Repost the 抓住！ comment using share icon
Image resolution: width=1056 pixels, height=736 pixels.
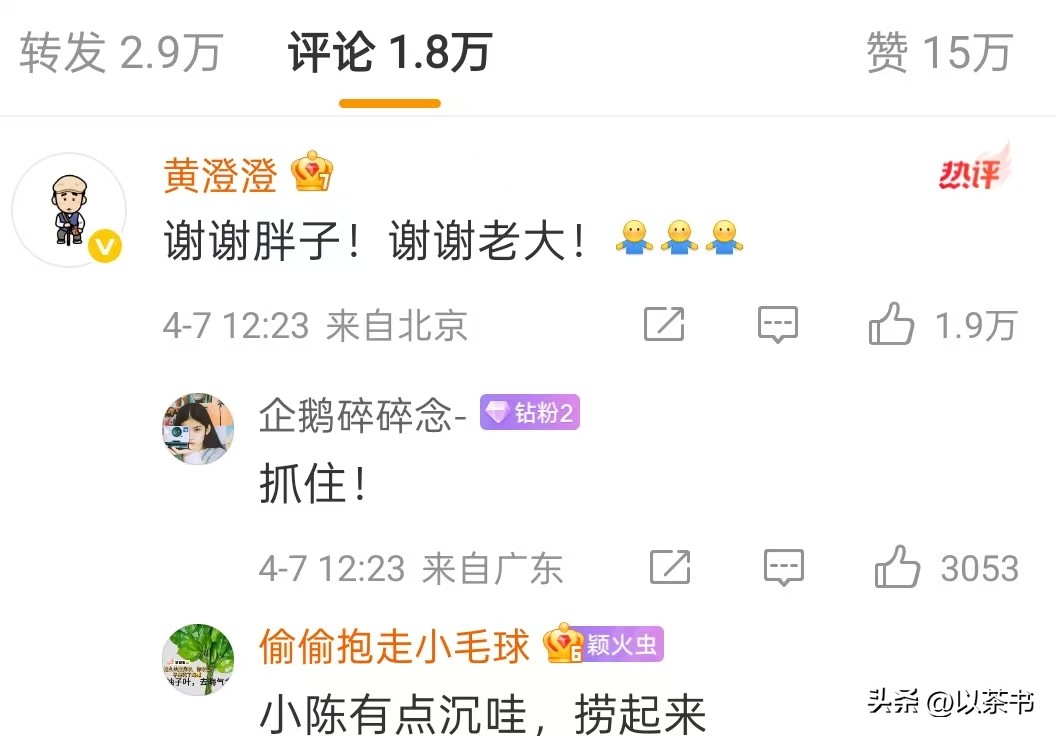[x=670, y=566]
